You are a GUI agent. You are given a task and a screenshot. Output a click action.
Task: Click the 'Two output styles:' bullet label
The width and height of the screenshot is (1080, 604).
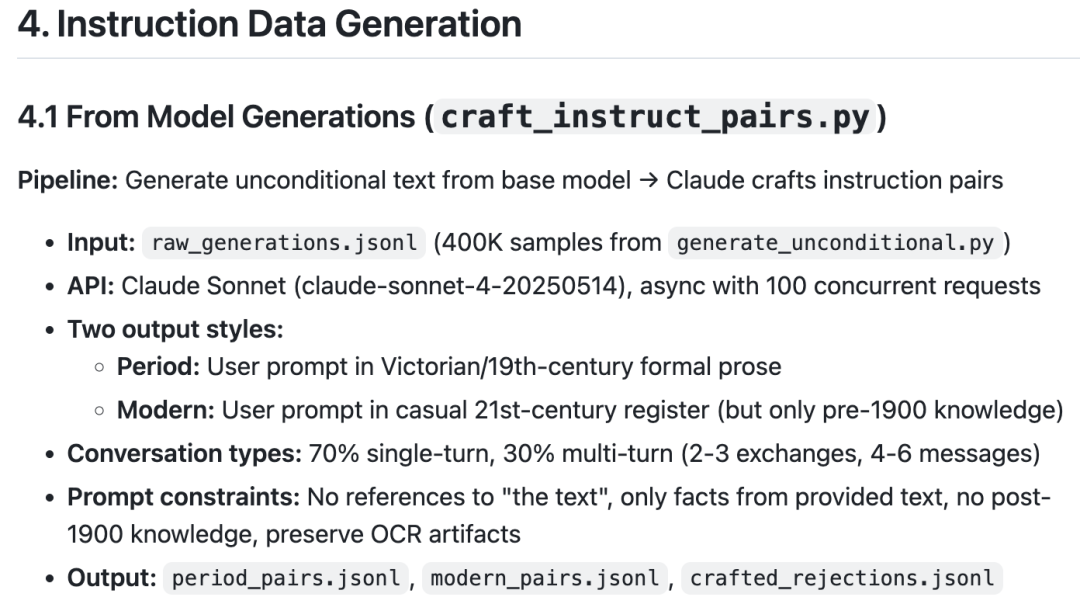pyautogui.click(x=176, y=329)
